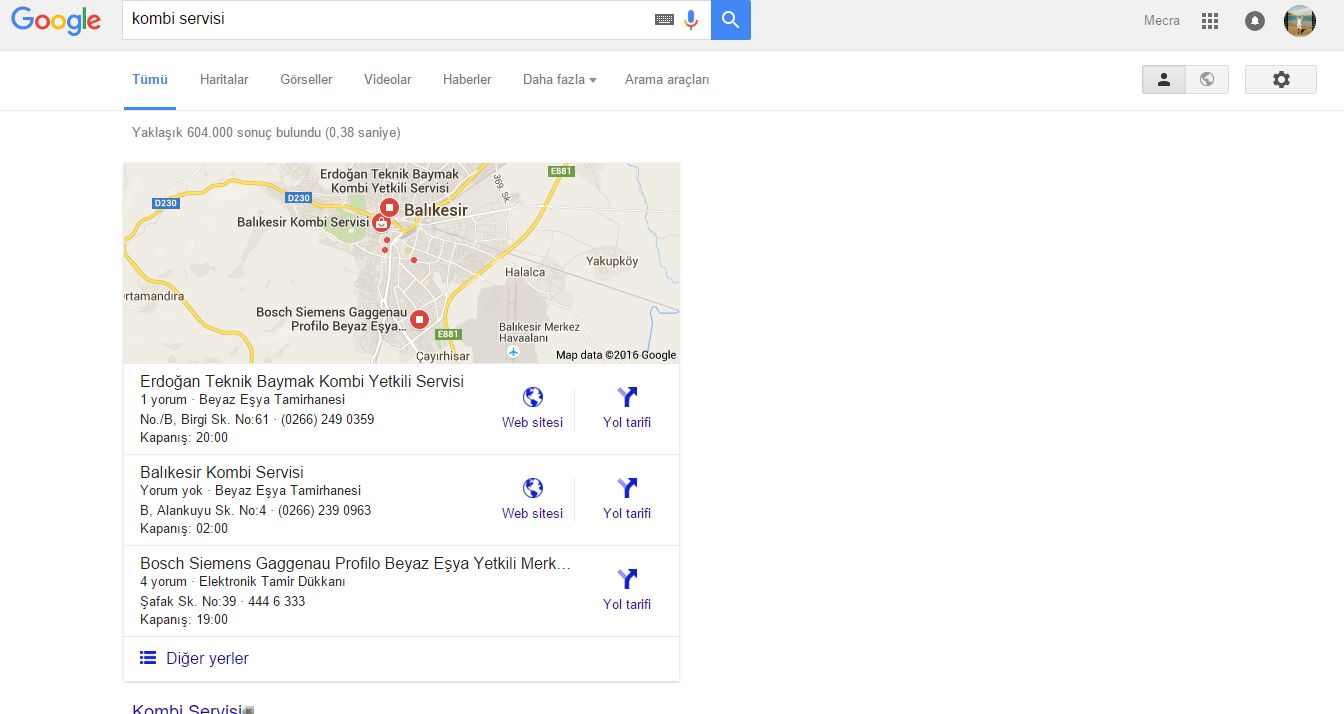This screenshot has height=714, width=1344.
Task: Switch to the Görseller tab
Action: tap(306, 79)
